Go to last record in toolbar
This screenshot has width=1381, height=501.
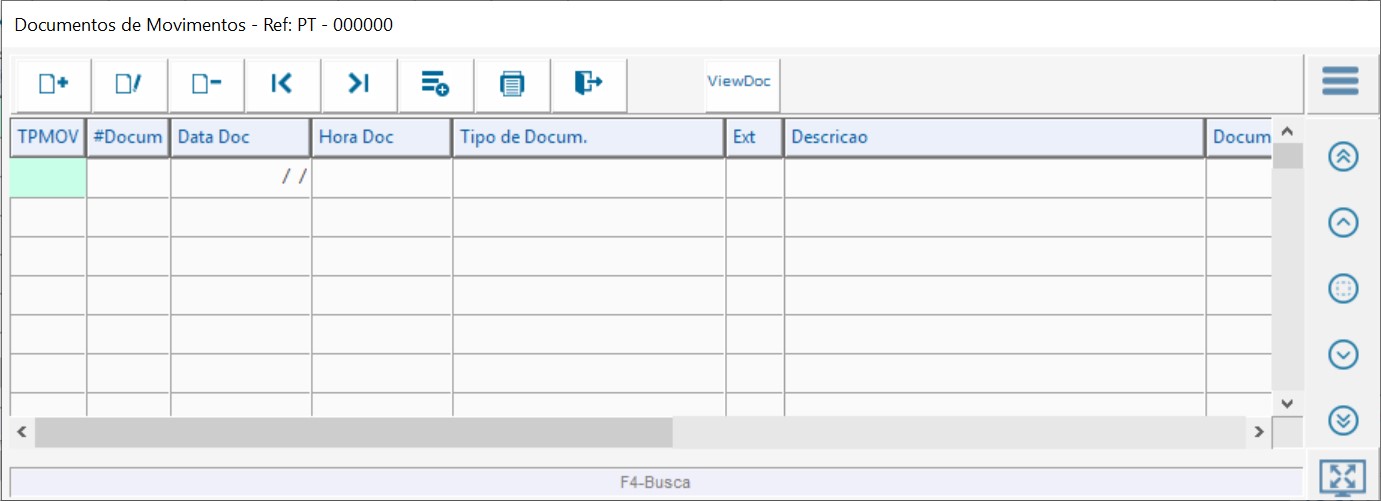coord(359,85)
